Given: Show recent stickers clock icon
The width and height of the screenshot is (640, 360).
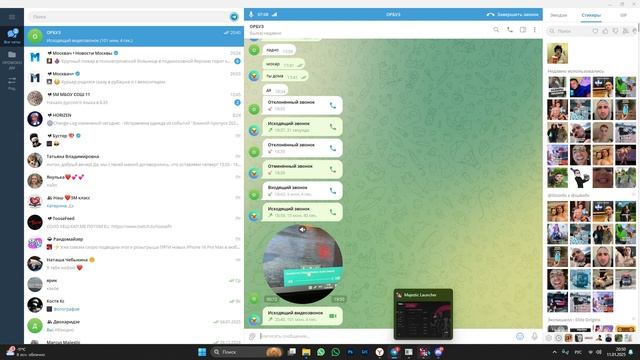Looking at the screenshot, I should point(558,338).
